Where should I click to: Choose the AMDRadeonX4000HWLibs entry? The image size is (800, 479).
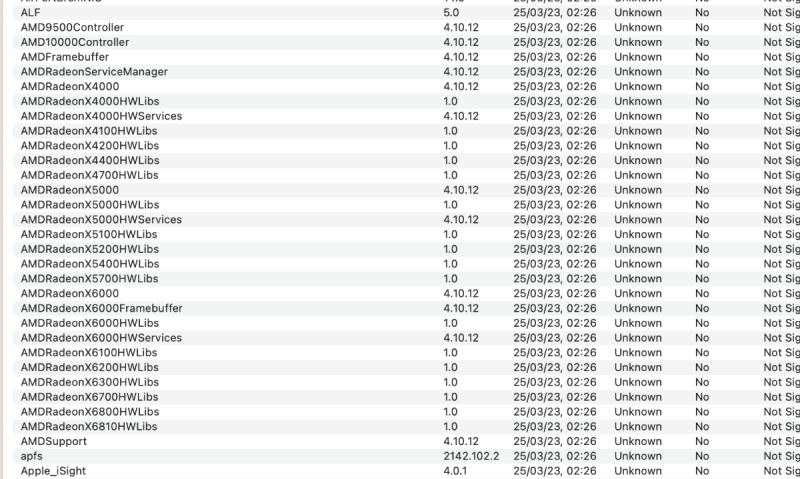90,101
